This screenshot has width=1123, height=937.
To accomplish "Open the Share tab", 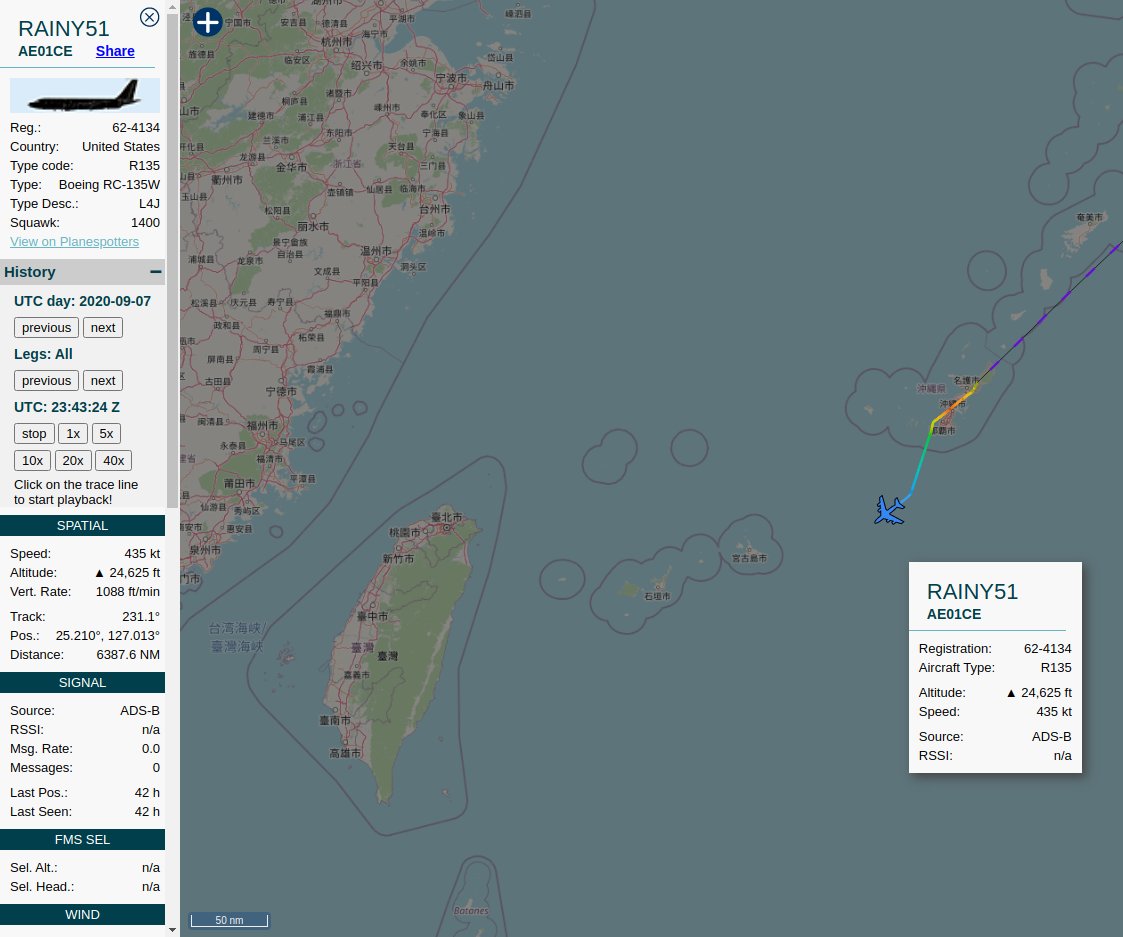I will click(115, 51).
